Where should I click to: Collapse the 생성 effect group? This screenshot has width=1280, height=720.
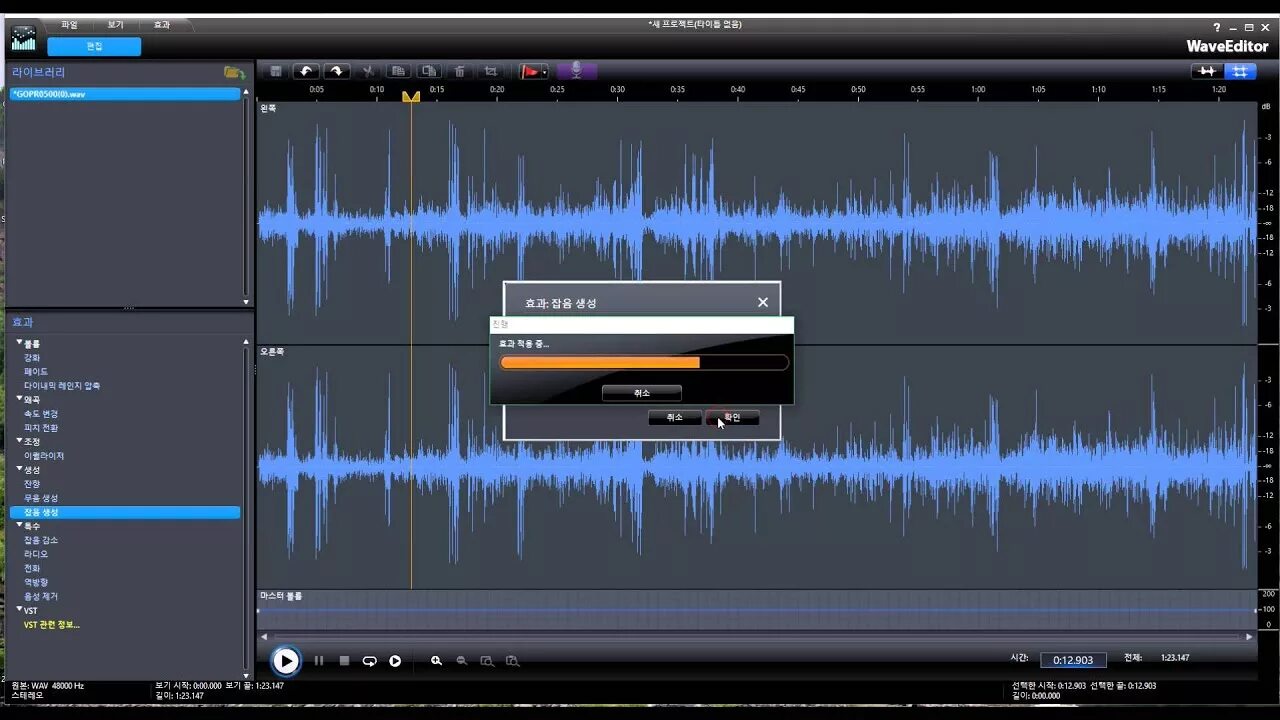pyautogui.click(x=19, y=469)
